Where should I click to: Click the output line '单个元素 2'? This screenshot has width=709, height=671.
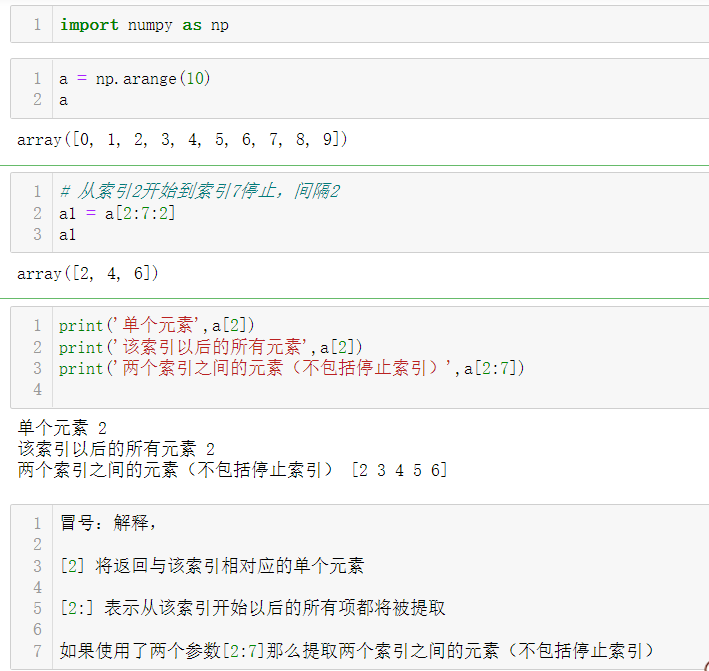(62, 428)
